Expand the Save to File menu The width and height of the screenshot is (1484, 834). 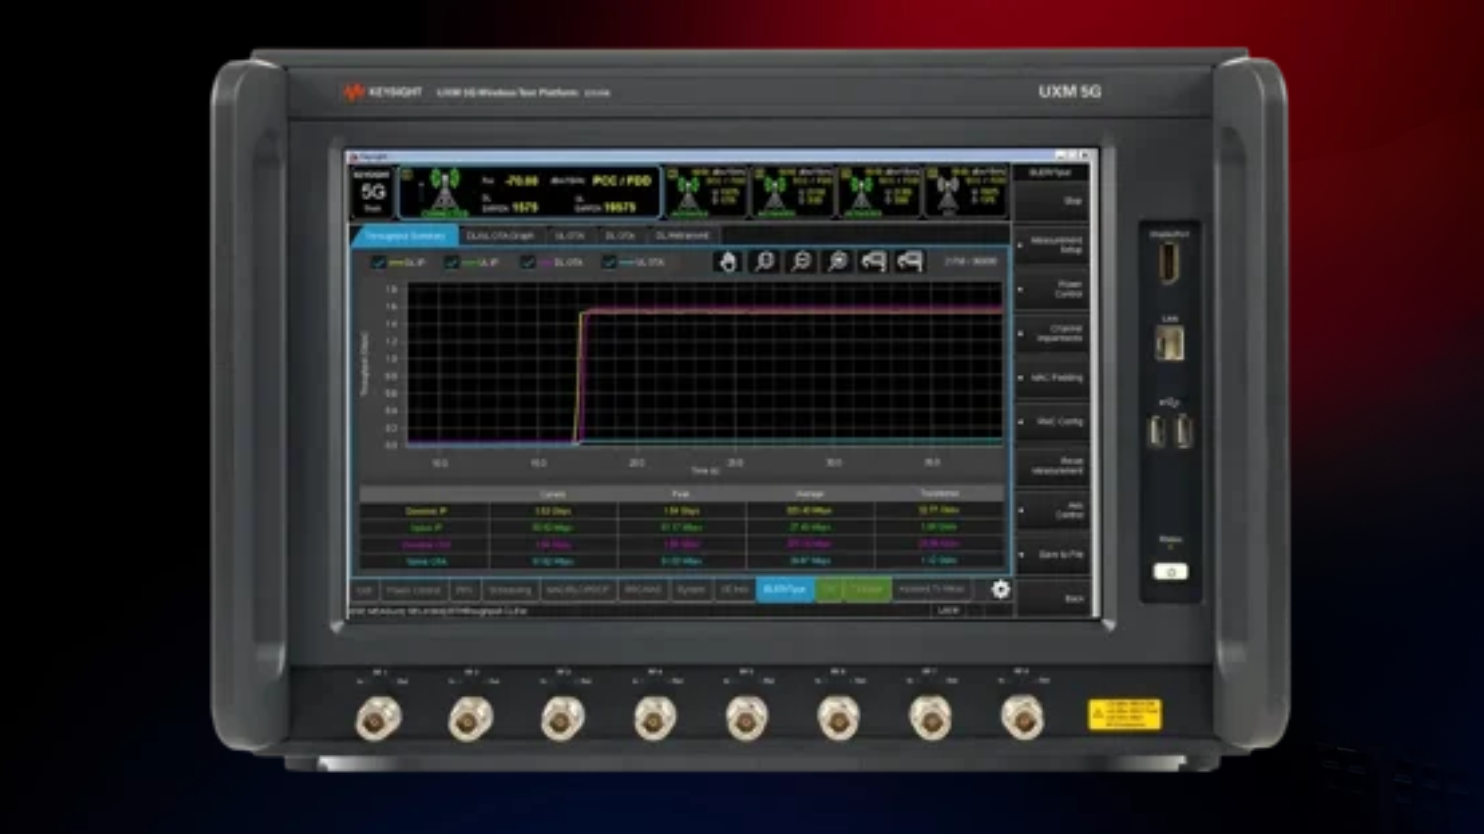coord(1053,554)
